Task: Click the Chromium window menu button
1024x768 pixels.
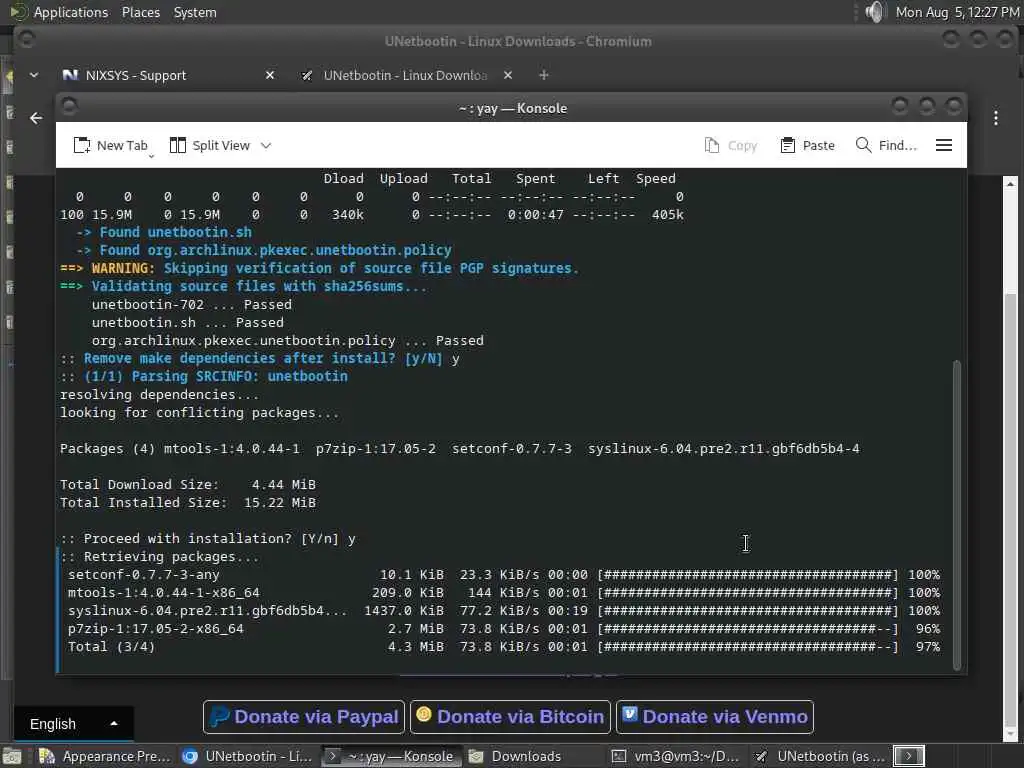Action: pos(26,39)
